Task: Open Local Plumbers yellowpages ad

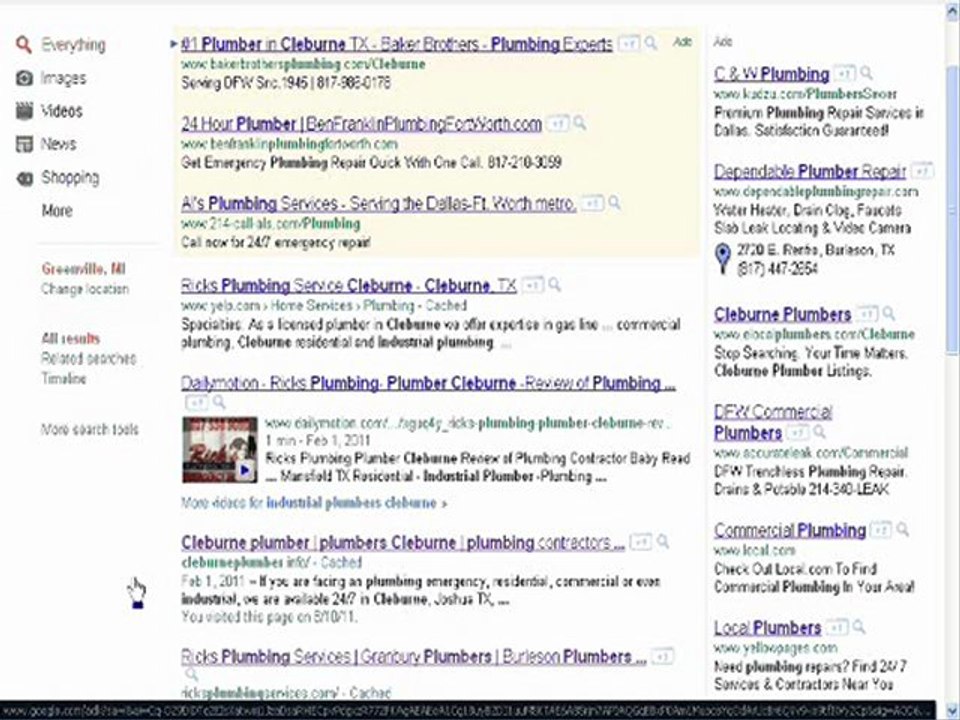Action: pos(767,628)
